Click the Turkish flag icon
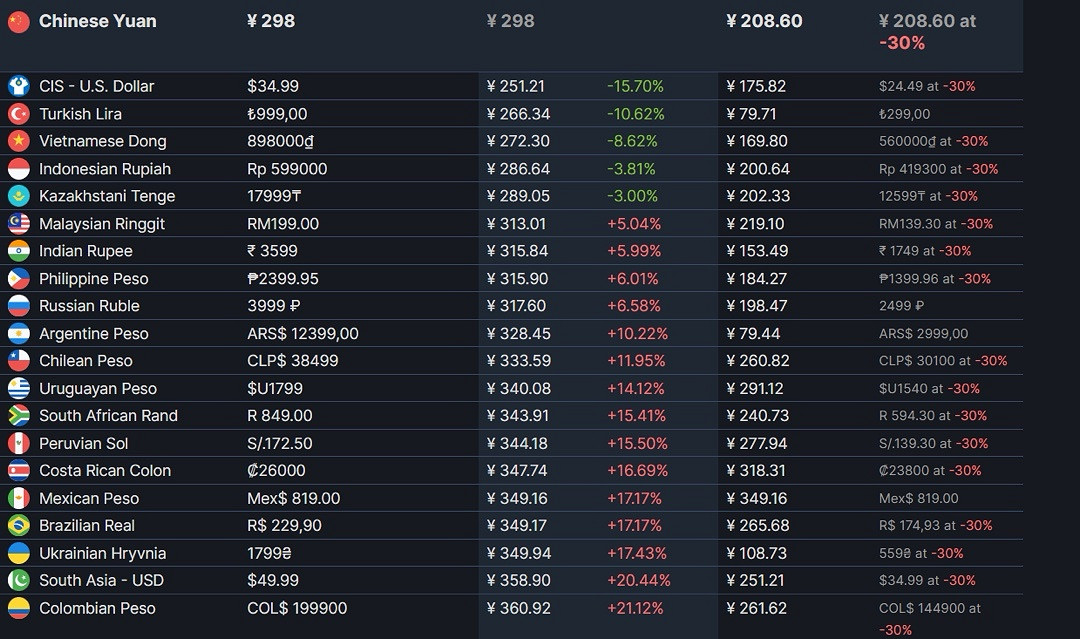Screen dimensions: 1080x639 pyautogui.click(x=18, y=114)
